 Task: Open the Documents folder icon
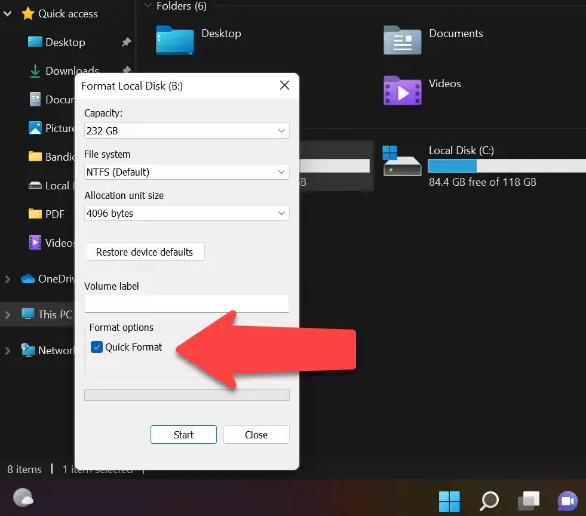click(x=403, y=40)
